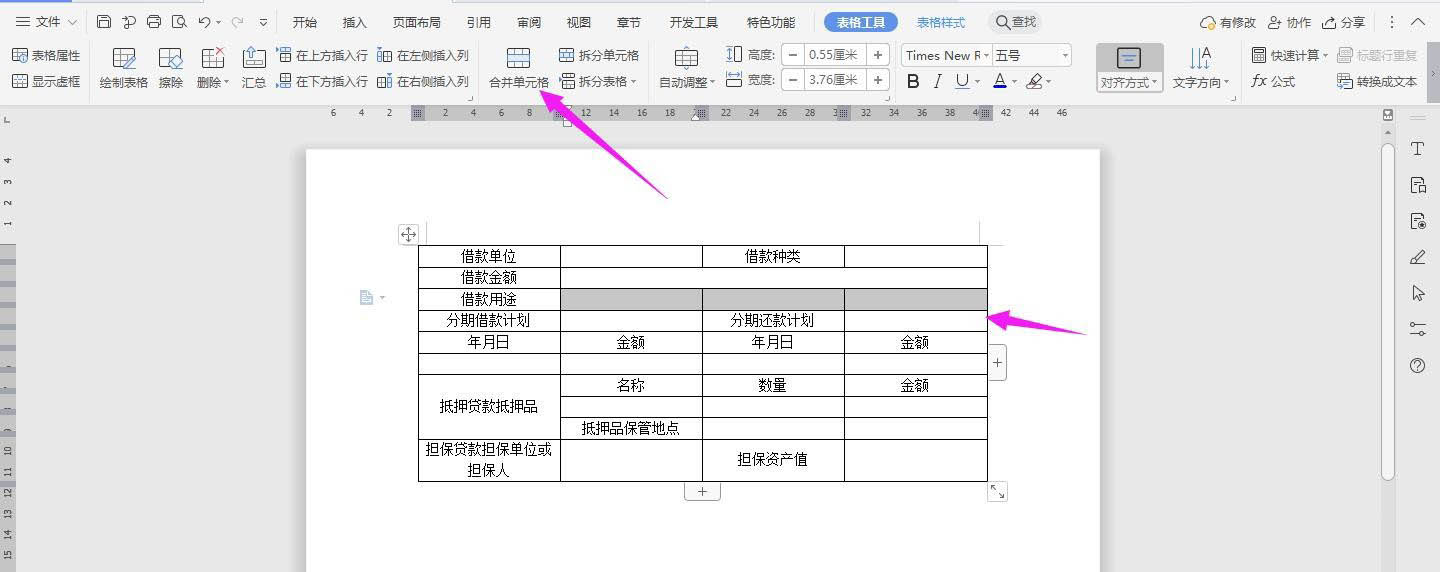Open Print Preview icon

(179, 22)
